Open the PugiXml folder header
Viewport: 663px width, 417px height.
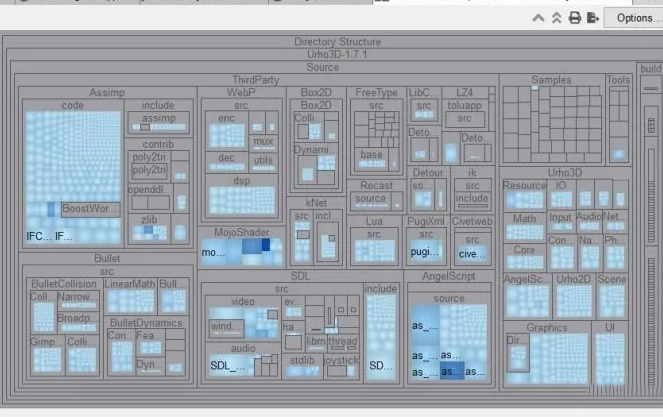point(426,221)
